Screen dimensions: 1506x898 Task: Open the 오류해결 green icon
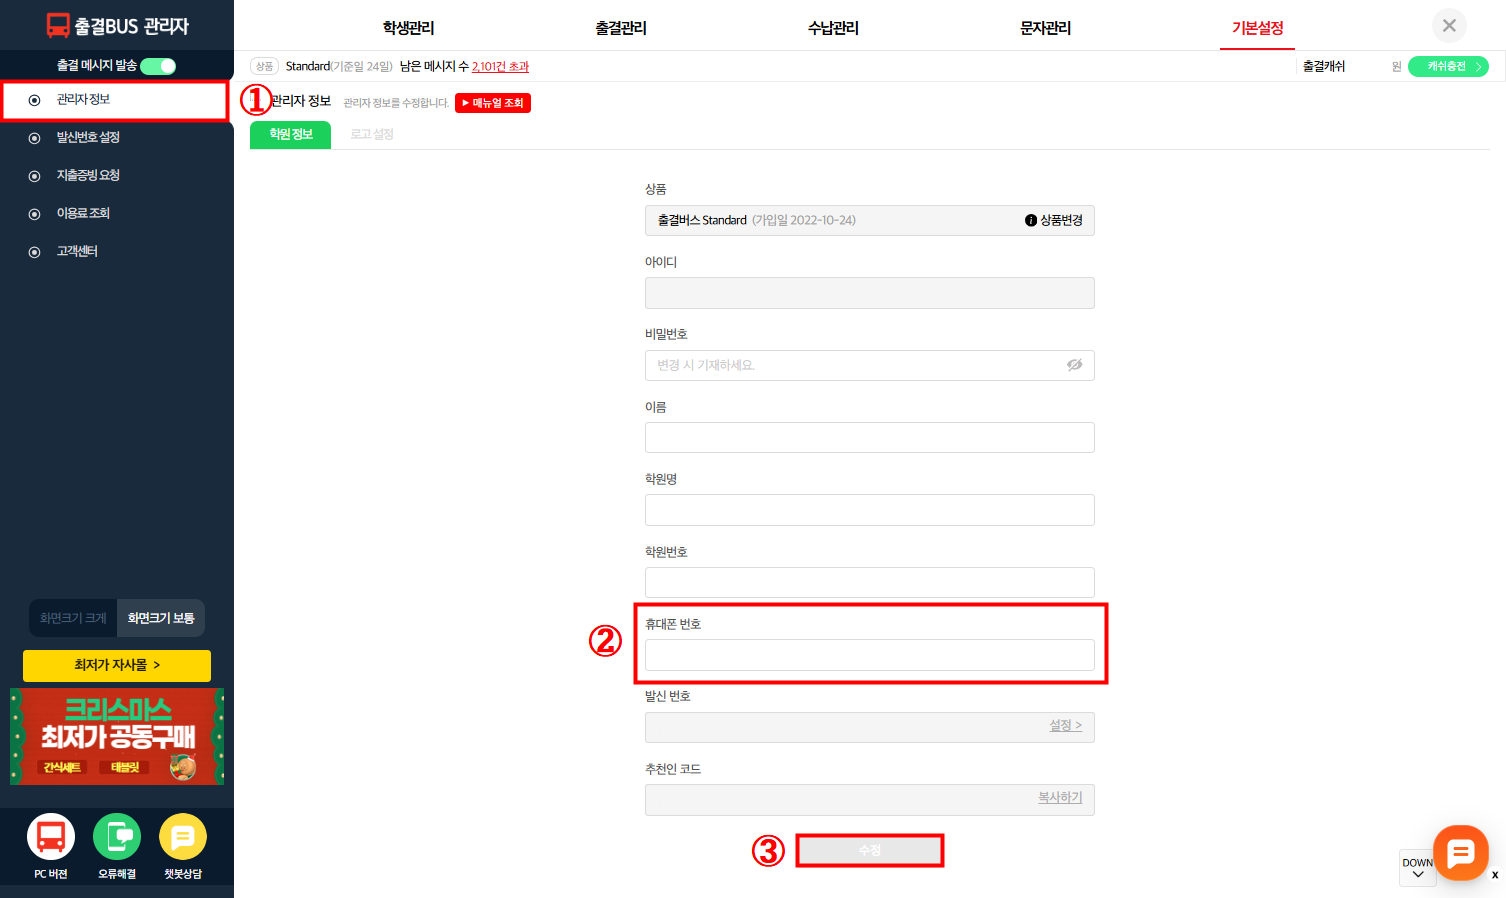(117, 837)
